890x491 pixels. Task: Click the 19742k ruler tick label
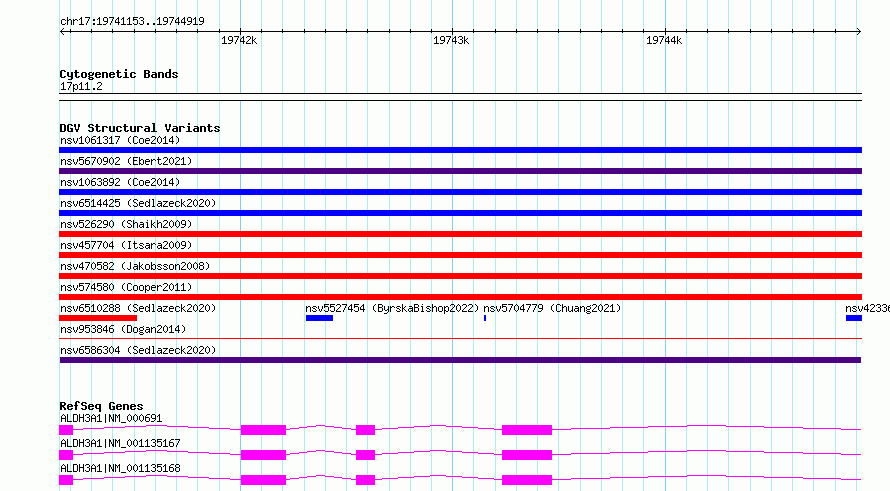(239, 40)
